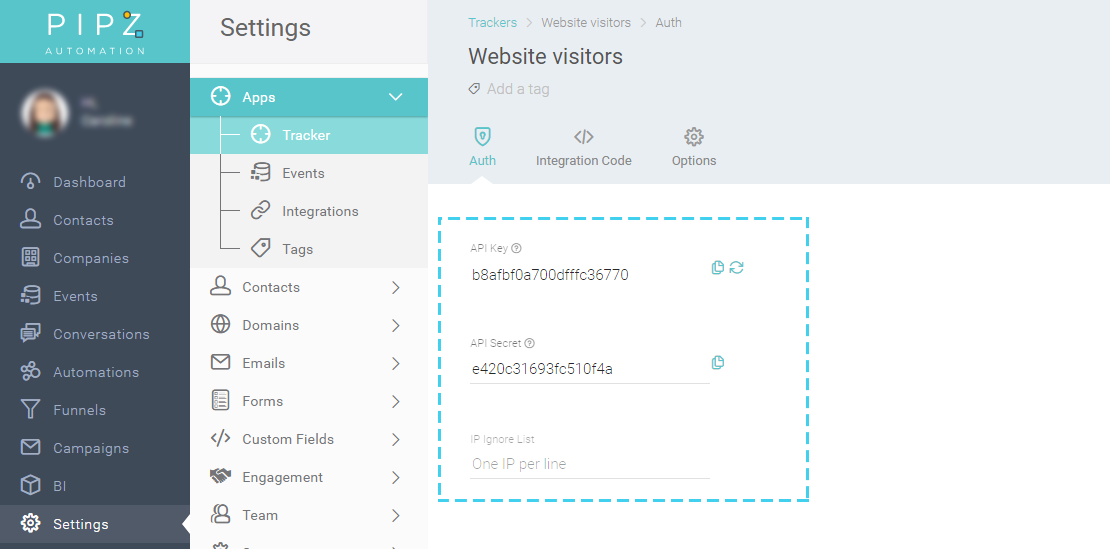Open the user profile avatar
This screenshot has width=1110, height=549.
(x=45, y=113)
